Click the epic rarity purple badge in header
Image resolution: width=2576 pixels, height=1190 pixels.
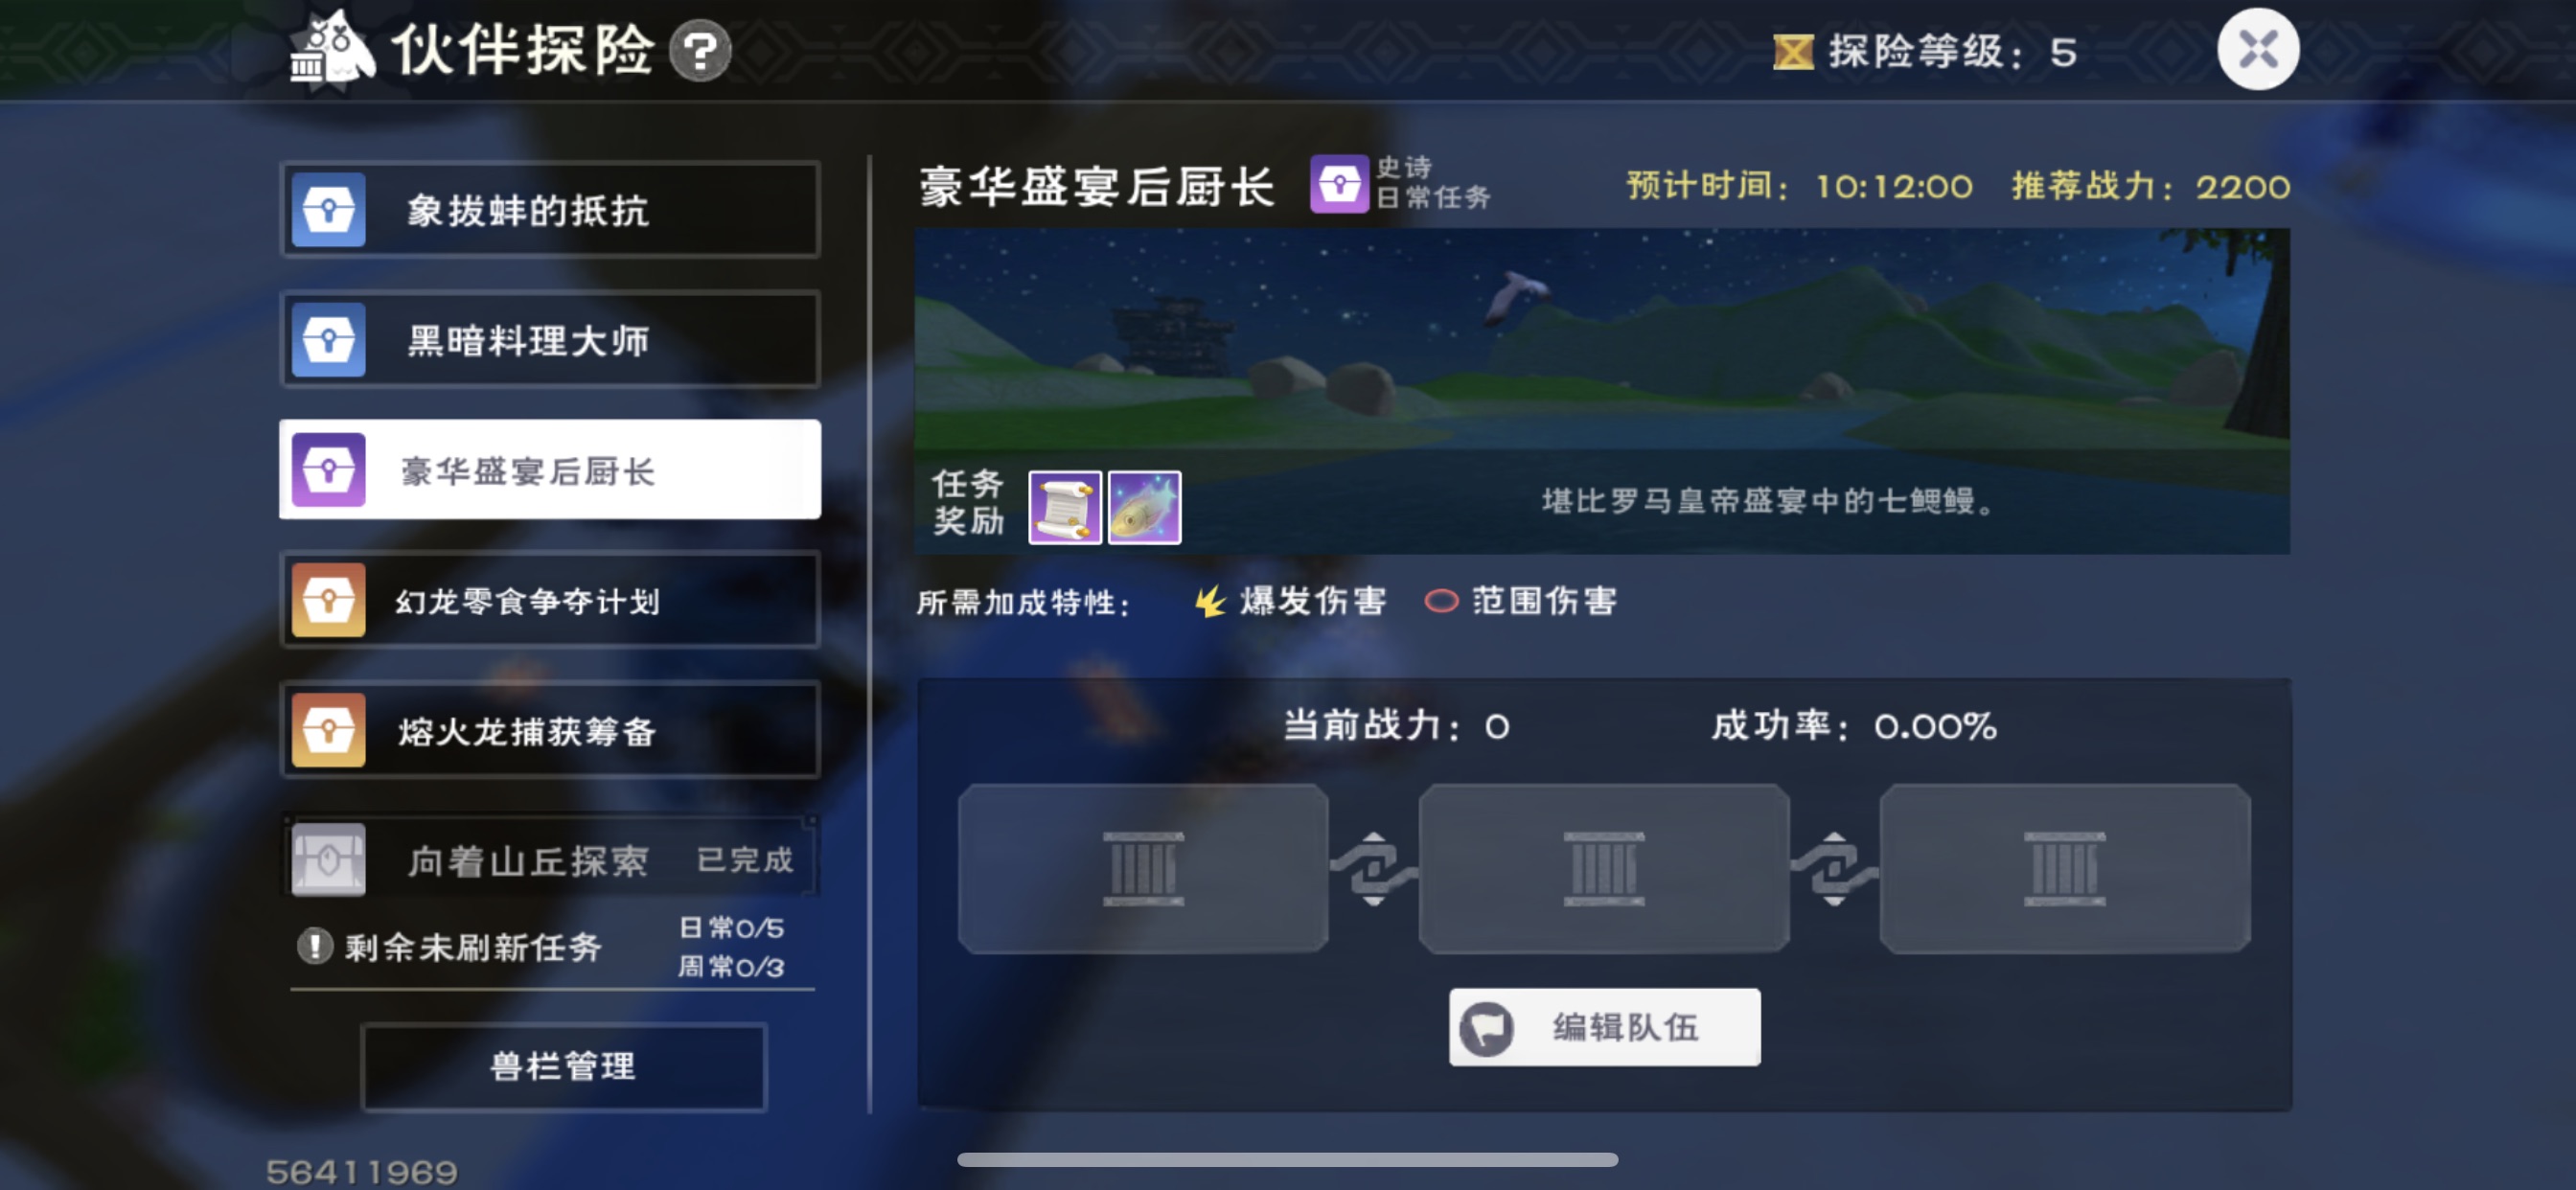[1339, 184]
